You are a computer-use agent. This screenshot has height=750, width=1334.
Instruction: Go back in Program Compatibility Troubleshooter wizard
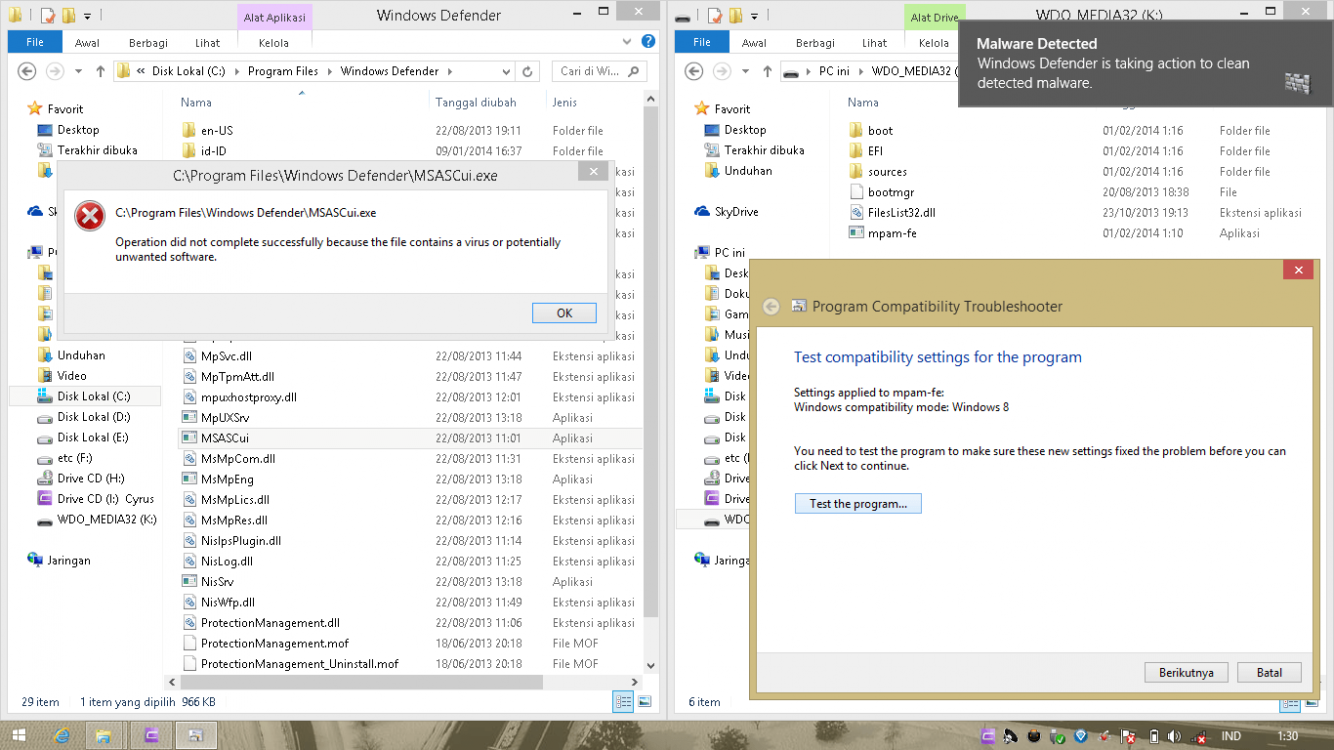[x=771, y=307]
